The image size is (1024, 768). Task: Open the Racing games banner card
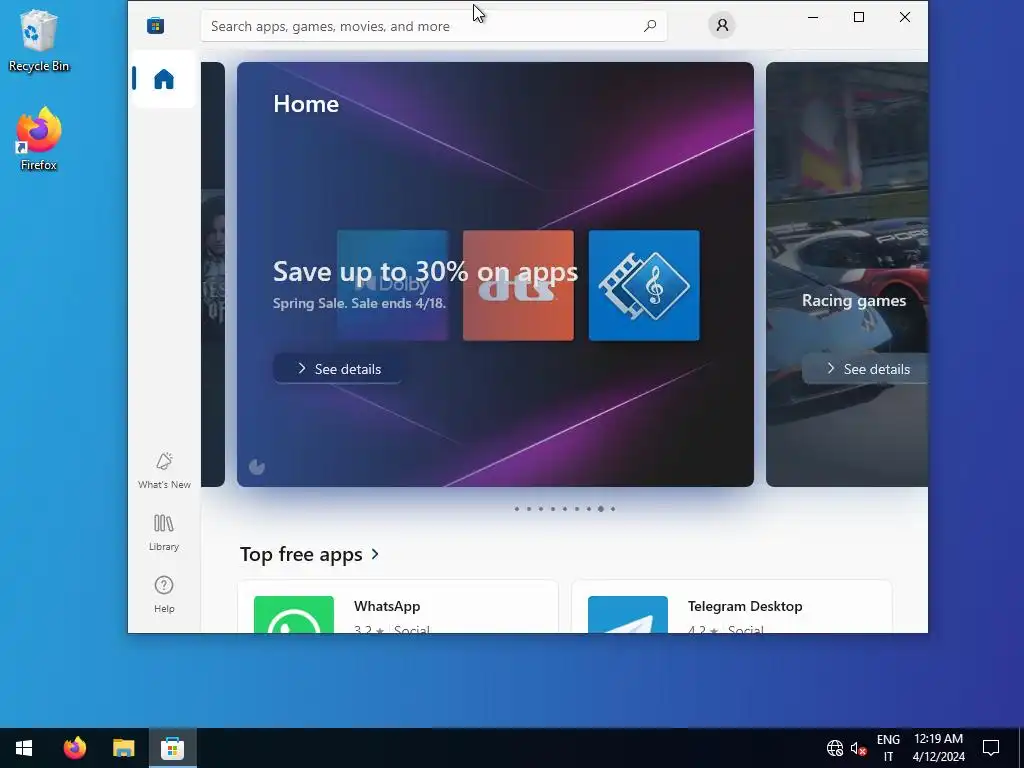point(847,274)
